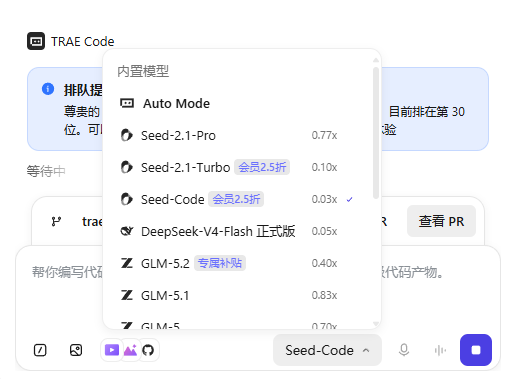Click the purple video play icon
Viewport: 510px width, 379px height.
112,350
